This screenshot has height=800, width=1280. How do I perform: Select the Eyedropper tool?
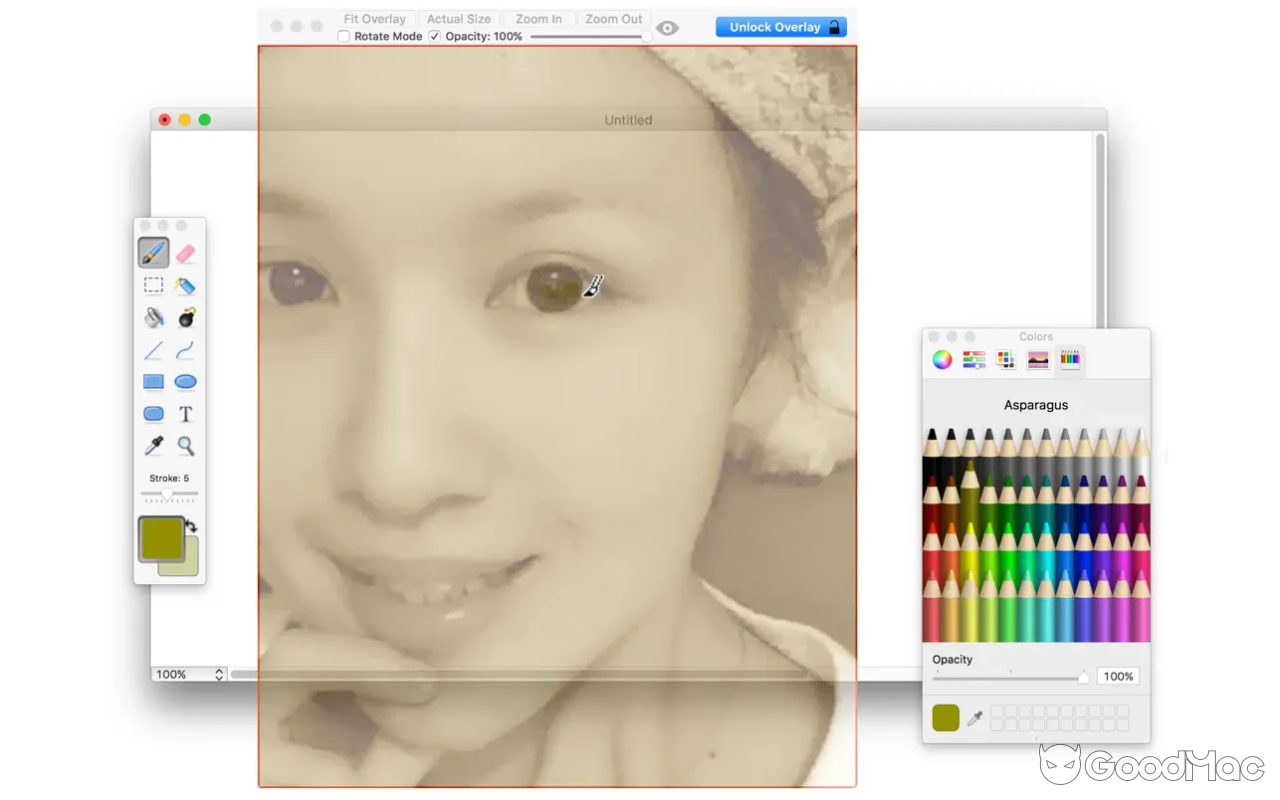[153, 446]
